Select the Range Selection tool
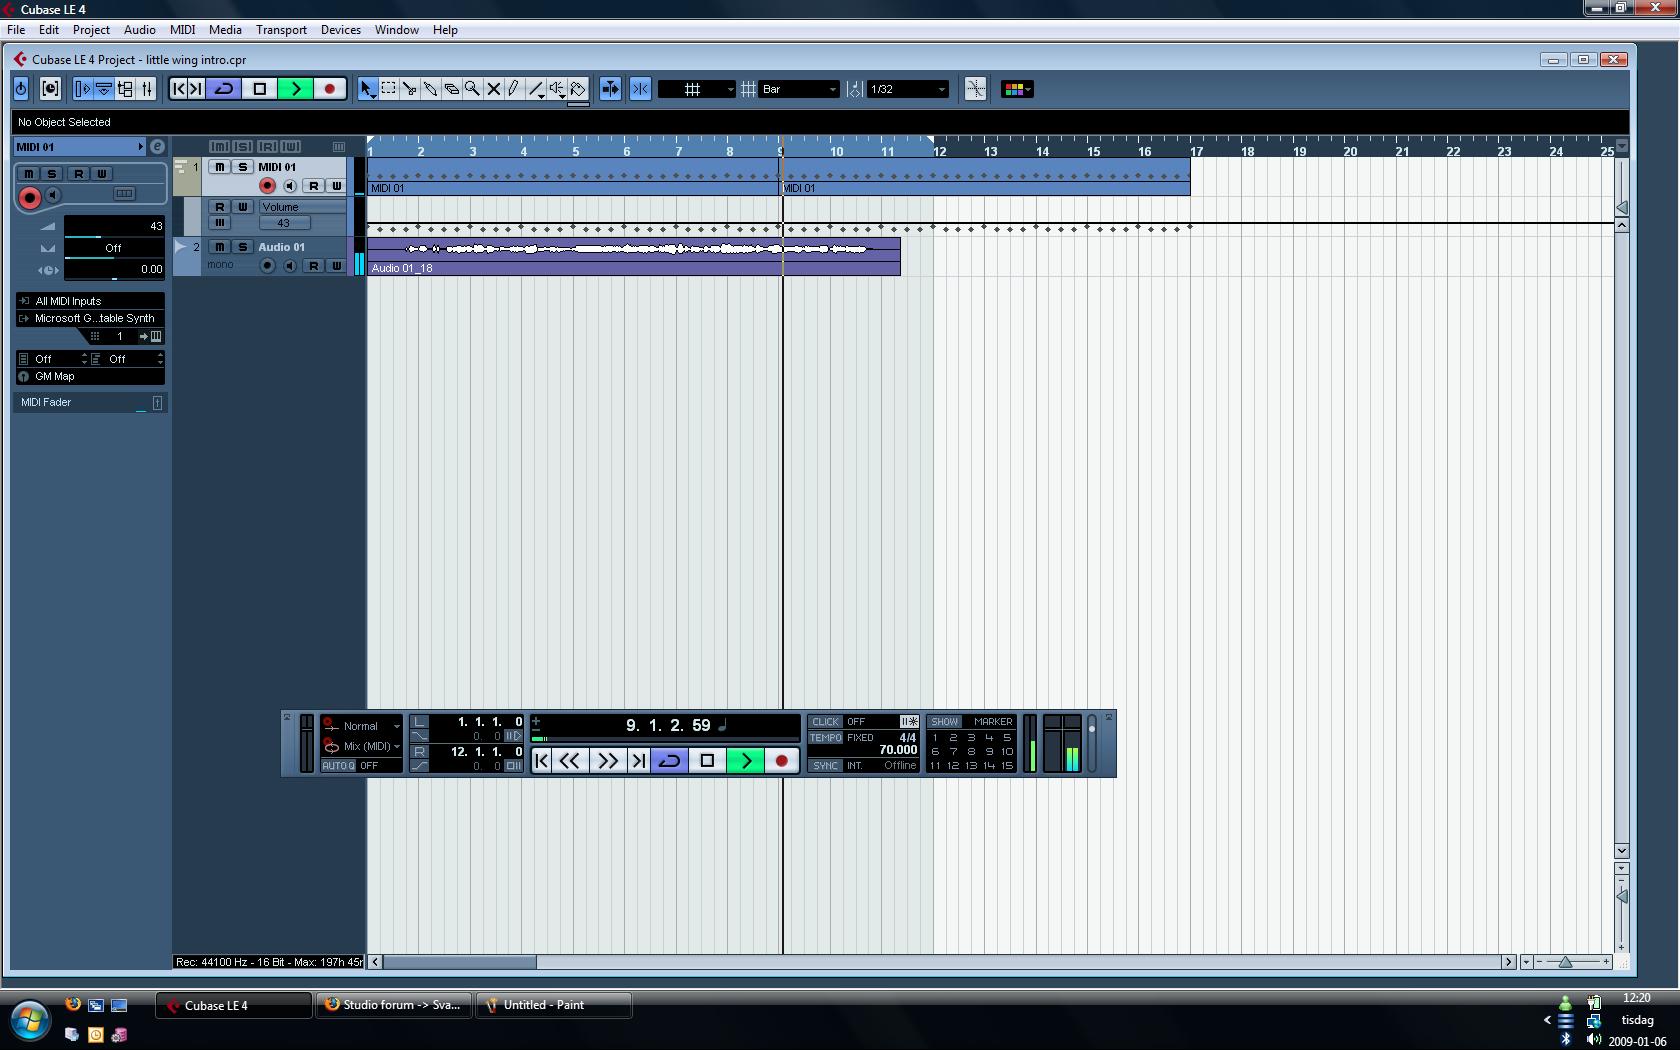 [x=388, y=89]
